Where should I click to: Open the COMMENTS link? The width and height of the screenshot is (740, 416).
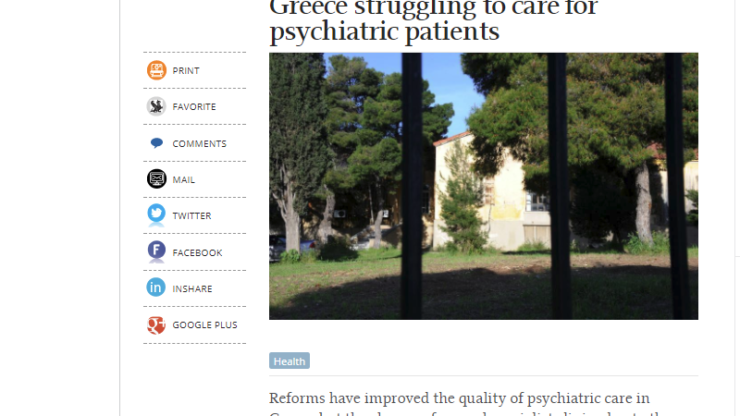(199, 144)
